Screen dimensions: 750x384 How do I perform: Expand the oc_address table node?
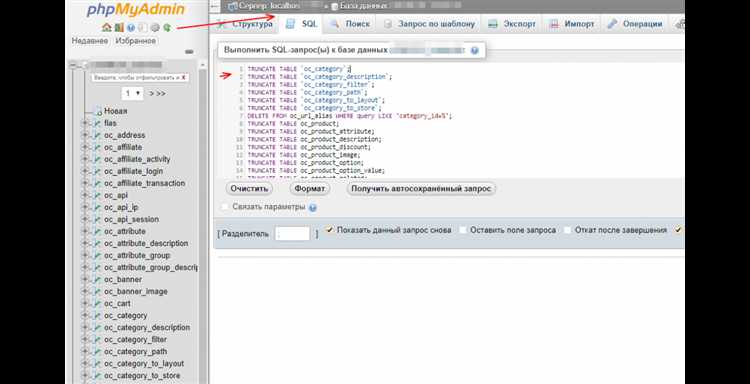[86, 135]
